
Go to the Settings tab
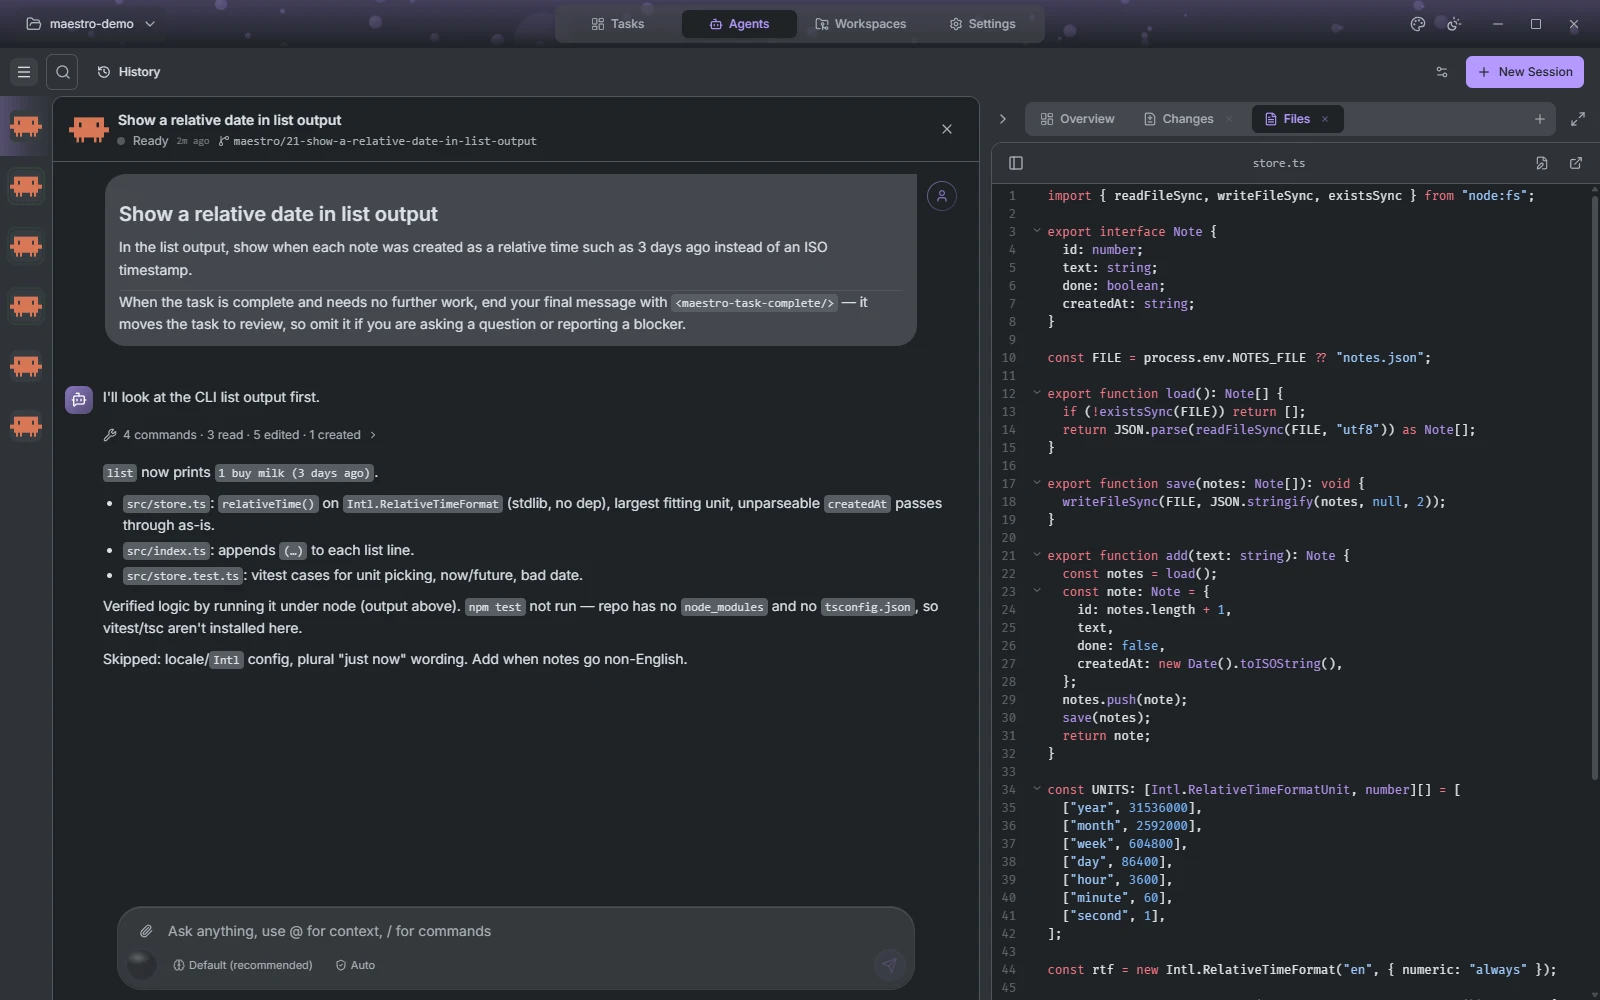pyautogui.click(x=982, y=24)
